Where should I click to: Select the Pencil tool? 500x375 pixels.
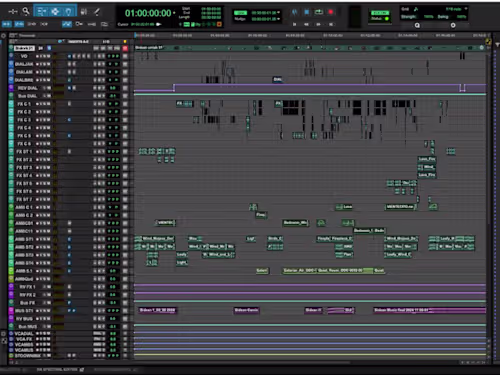point(97,12)
